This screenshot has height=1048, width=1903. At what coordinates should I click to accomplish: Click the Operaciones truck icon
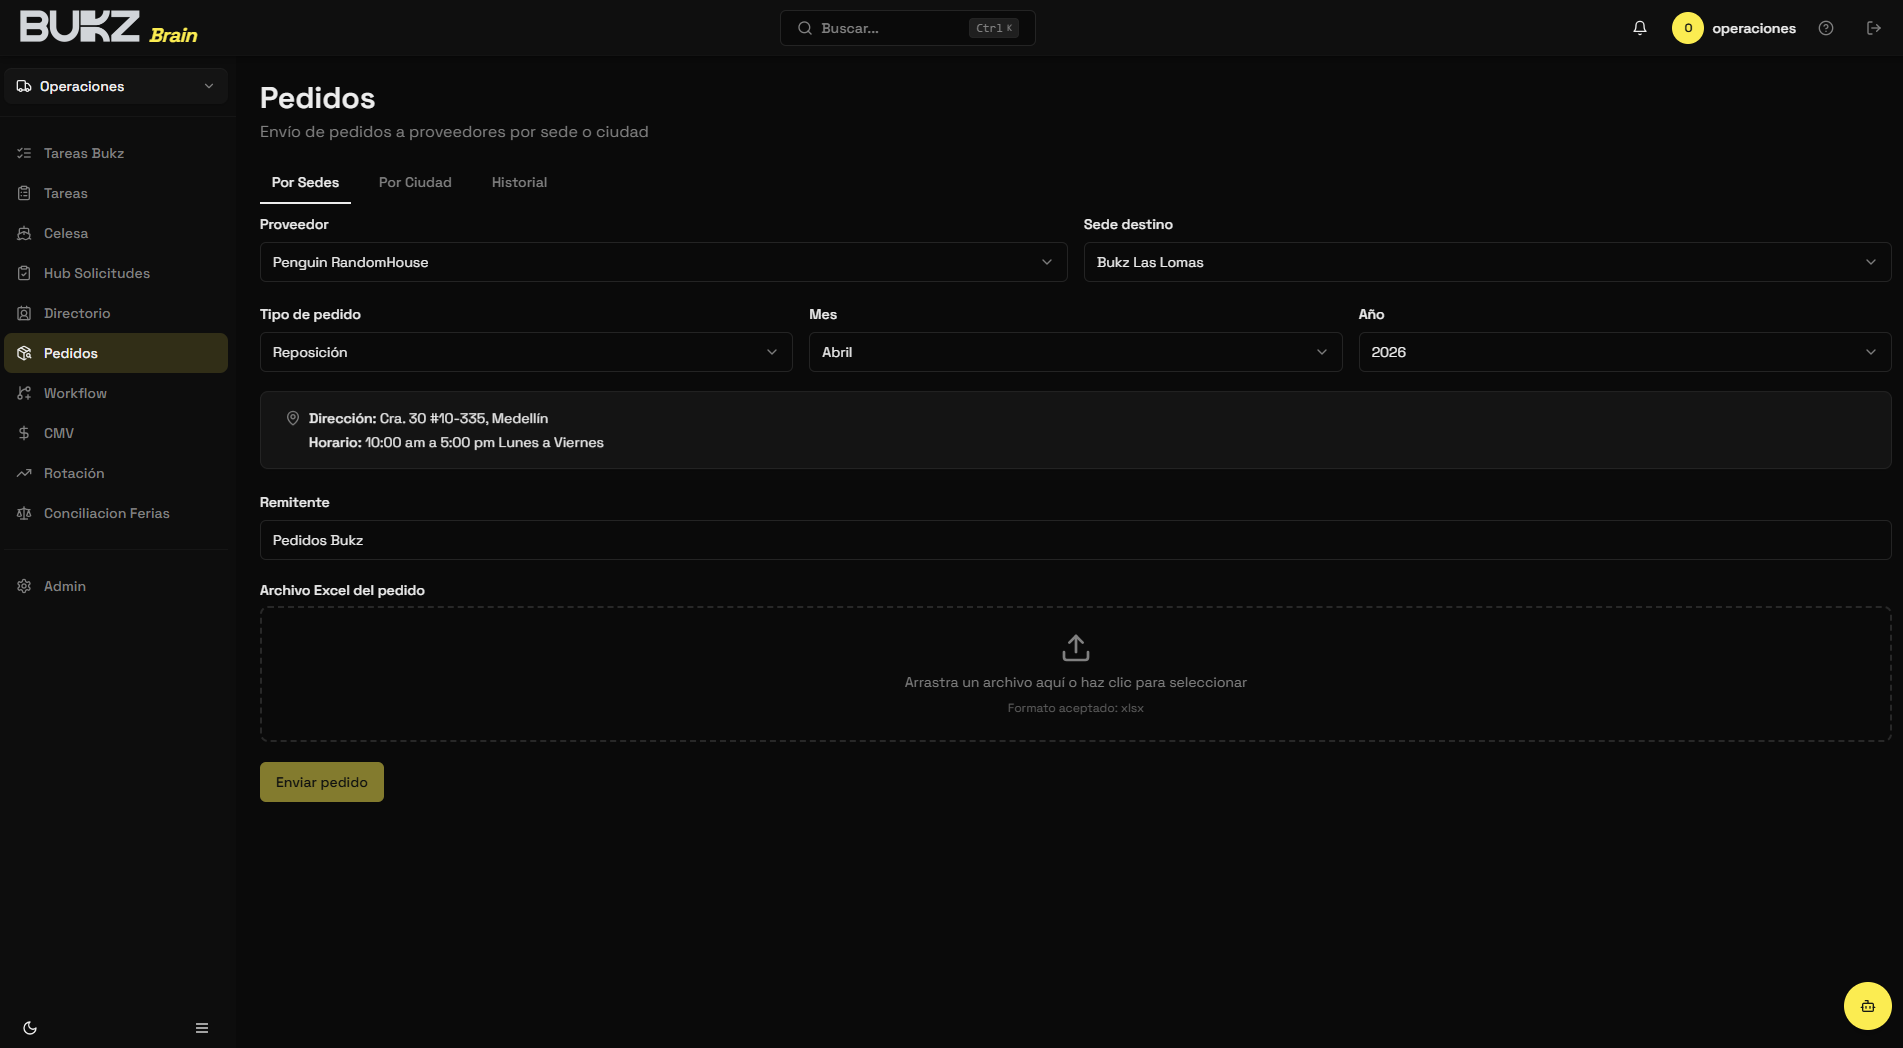24,86
